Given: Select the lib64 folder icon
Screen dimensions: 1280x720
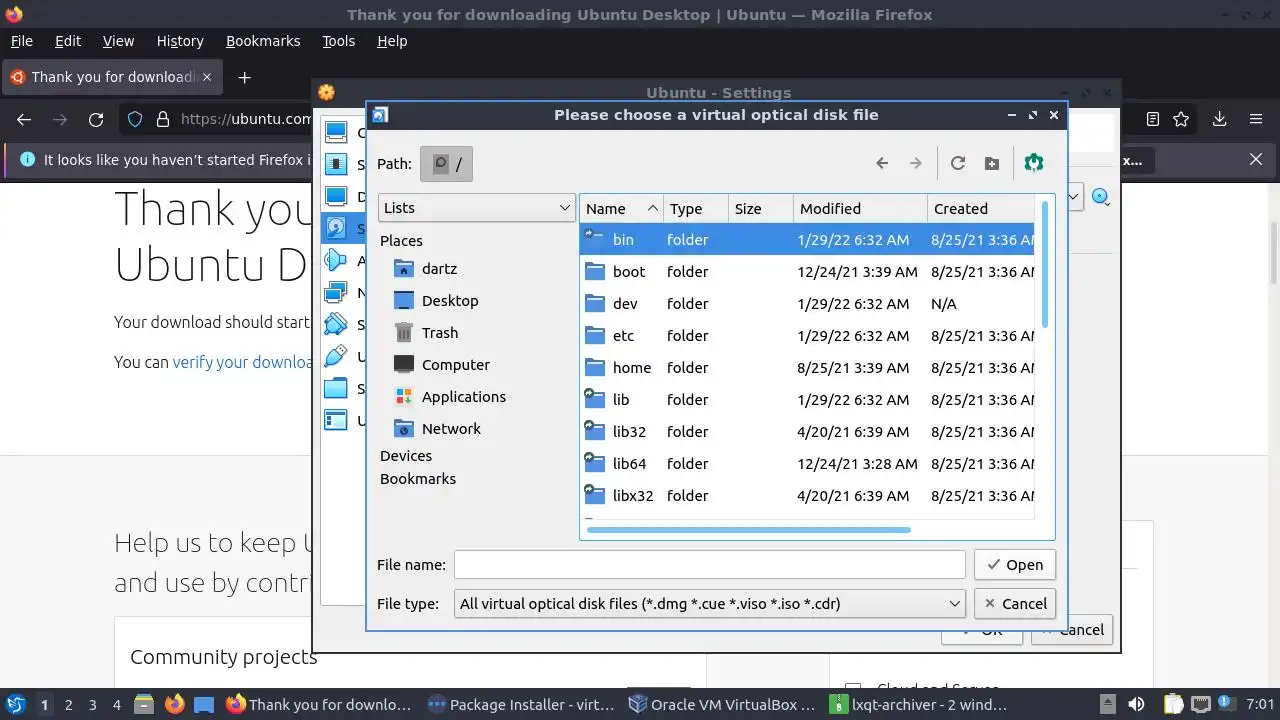Looking at the screenshot, I should click(595, 463).
